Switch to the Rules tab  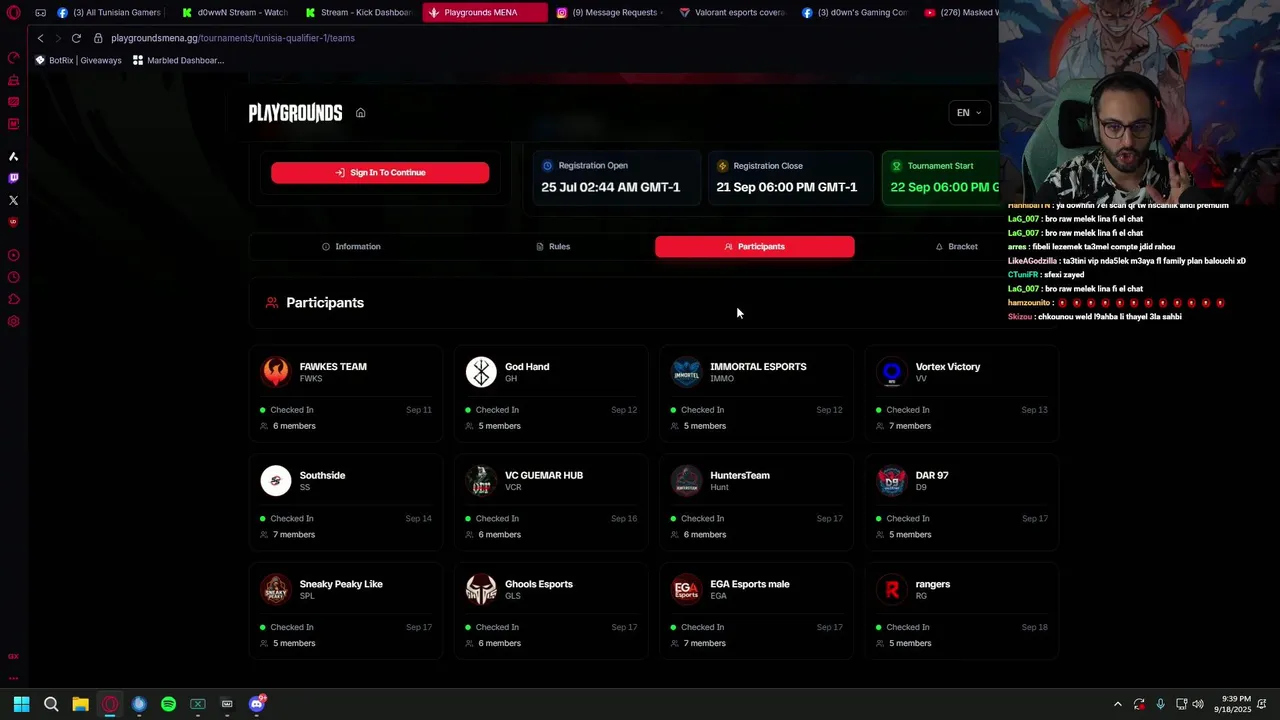tap(553, 247)
